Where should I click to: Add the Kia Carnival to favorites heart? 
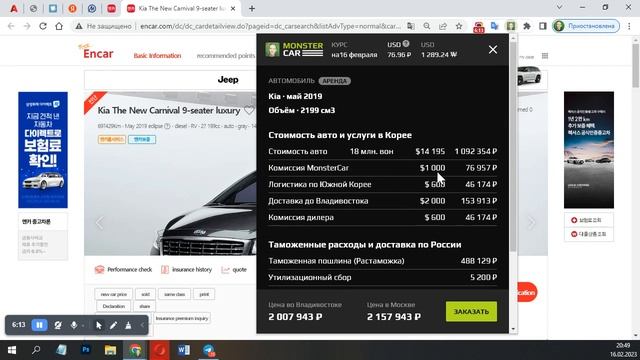pyautogui.click(x=249, y=110)
